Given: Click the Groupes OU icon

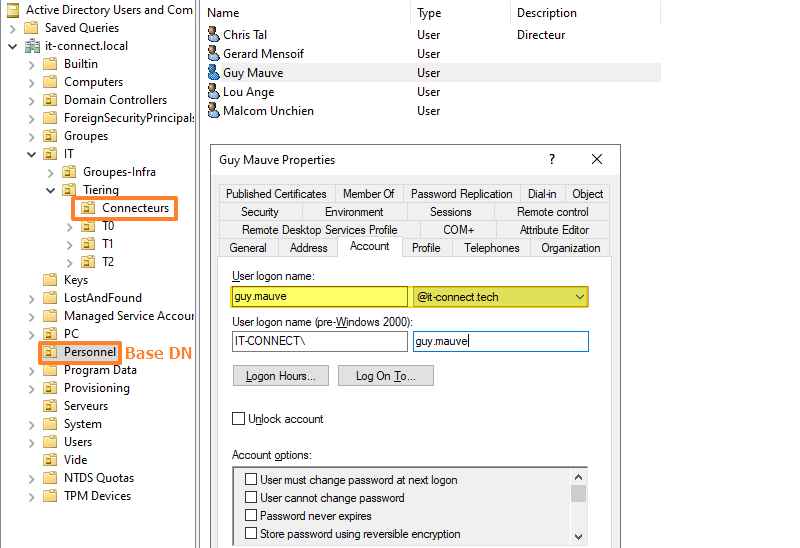Looking at the screenshot, I should tap(50, 136).
